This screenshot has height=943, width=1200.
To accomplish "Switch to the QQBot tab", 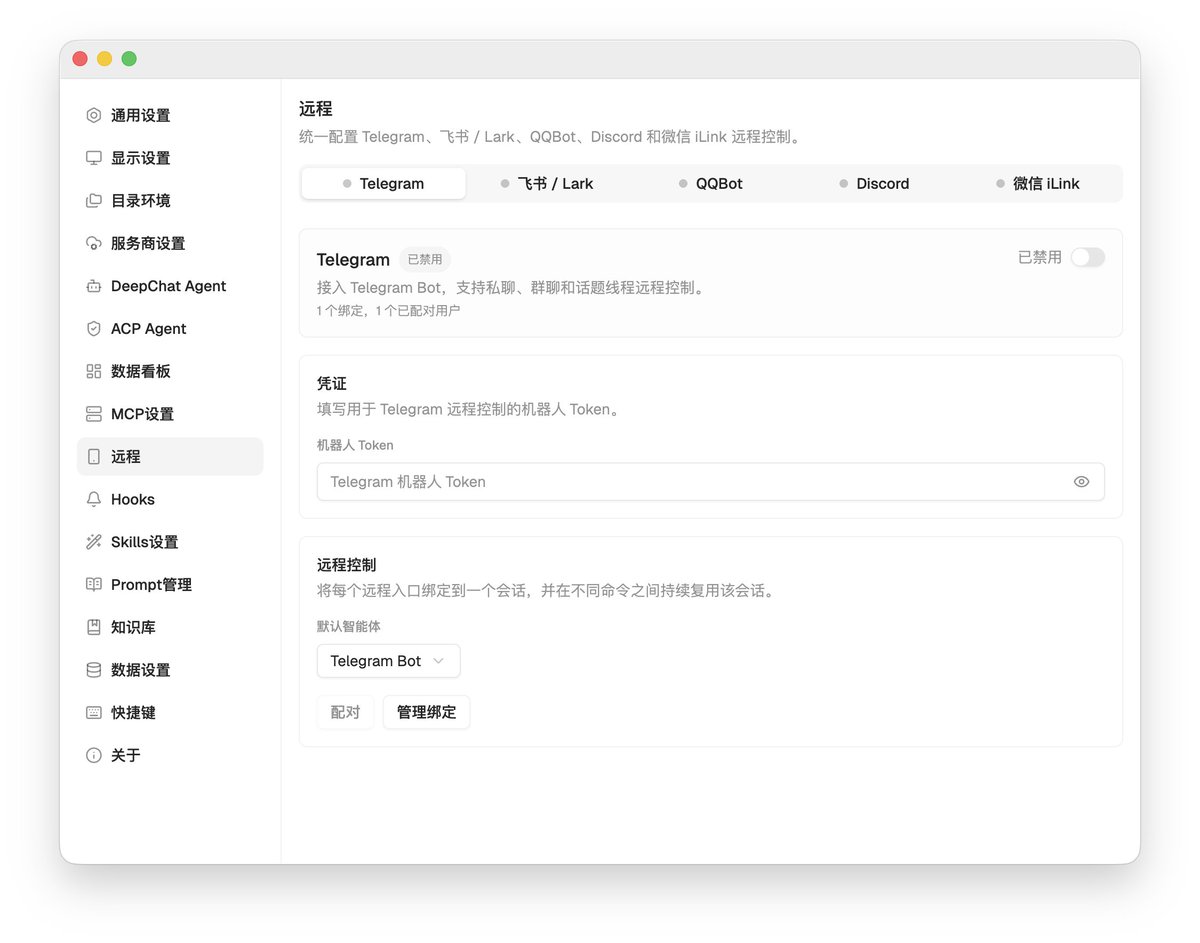I will [711, 183].
